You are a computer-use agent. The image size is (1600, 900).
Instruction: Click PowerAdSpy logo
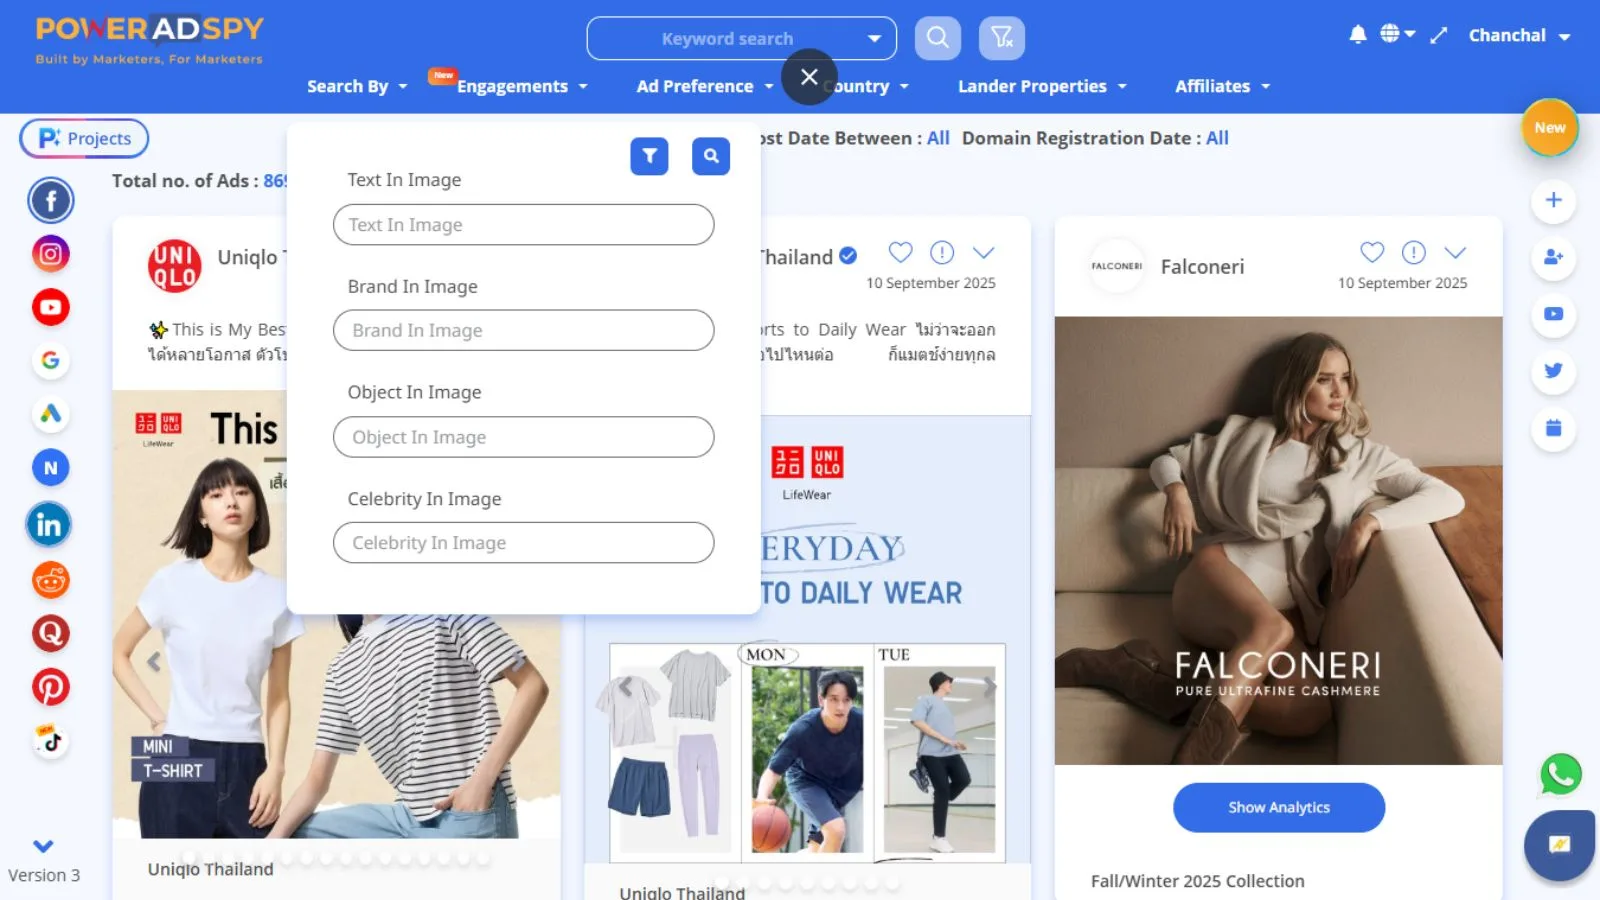click(150, 40)
